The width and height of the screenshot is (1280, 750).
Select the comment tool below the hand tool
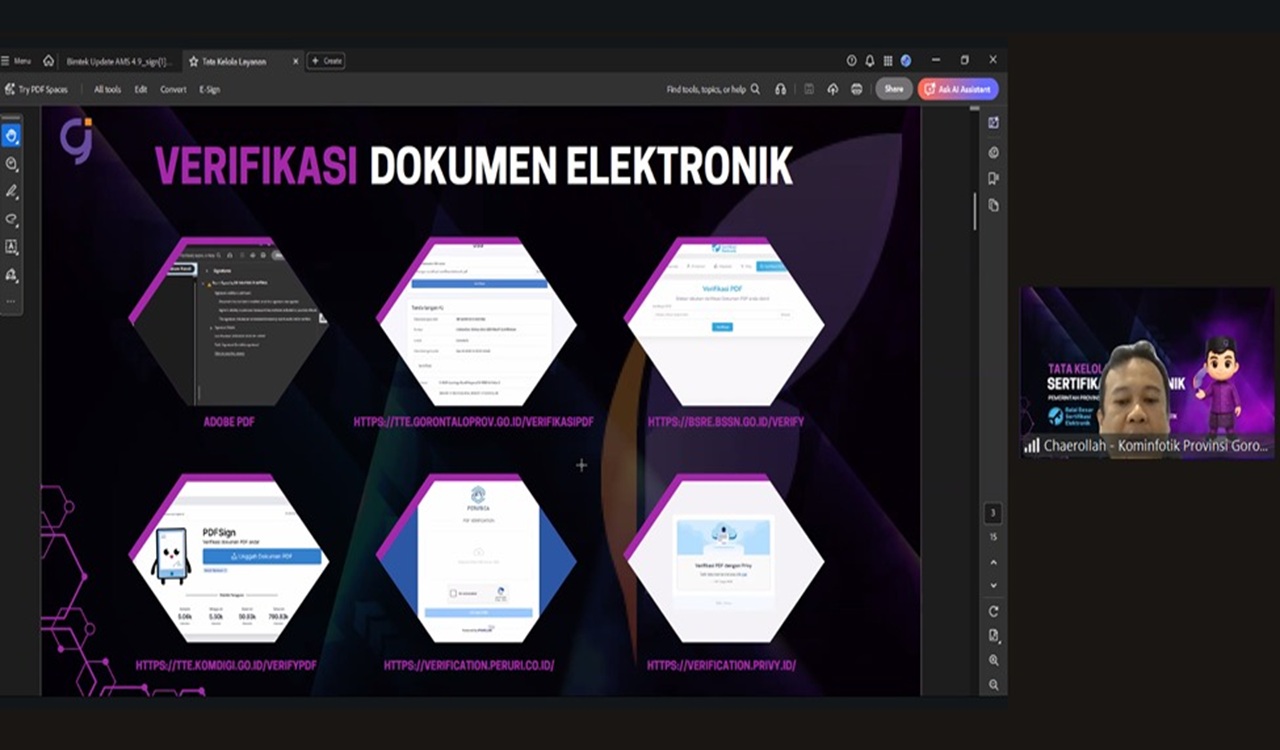12,163
